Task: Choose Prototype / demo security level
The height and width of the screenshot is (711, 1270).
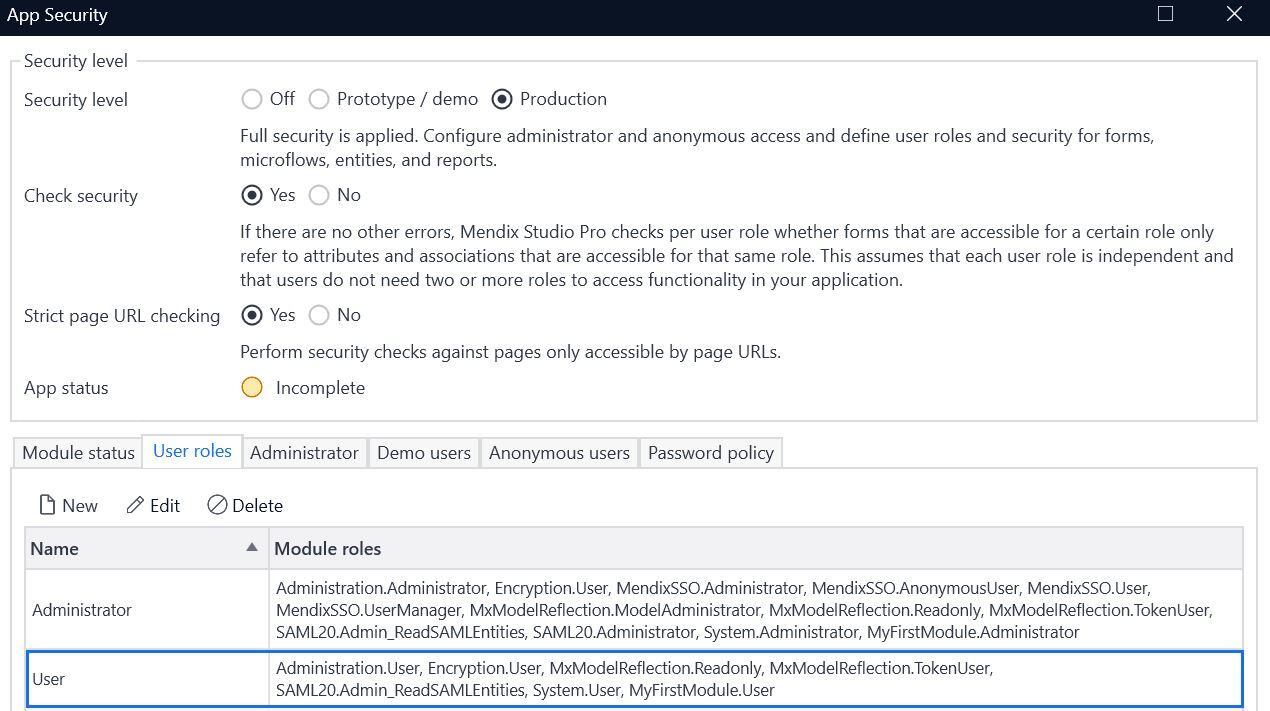Action: 319,99
